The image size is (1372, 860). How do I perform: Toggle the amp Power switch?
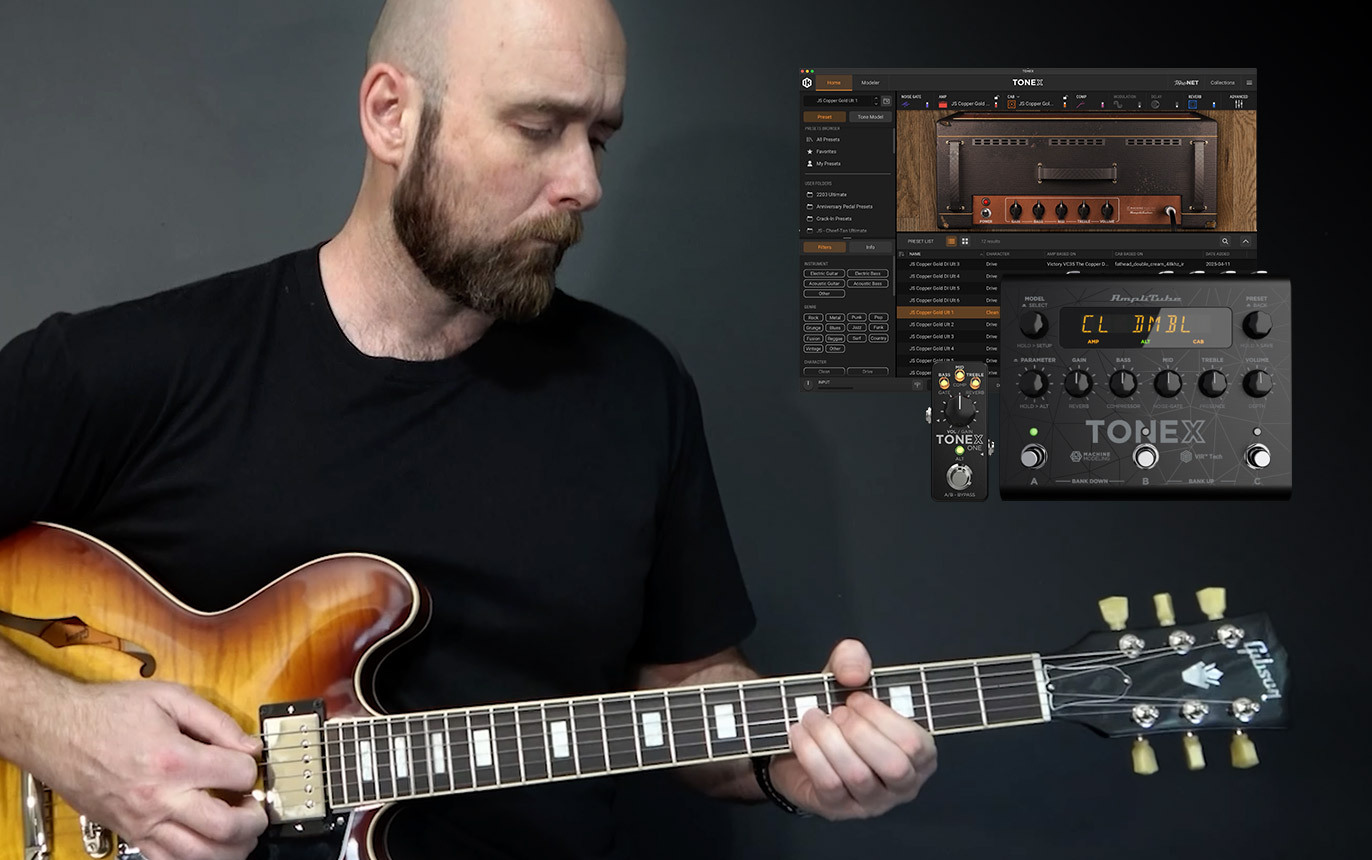point(986,212)
